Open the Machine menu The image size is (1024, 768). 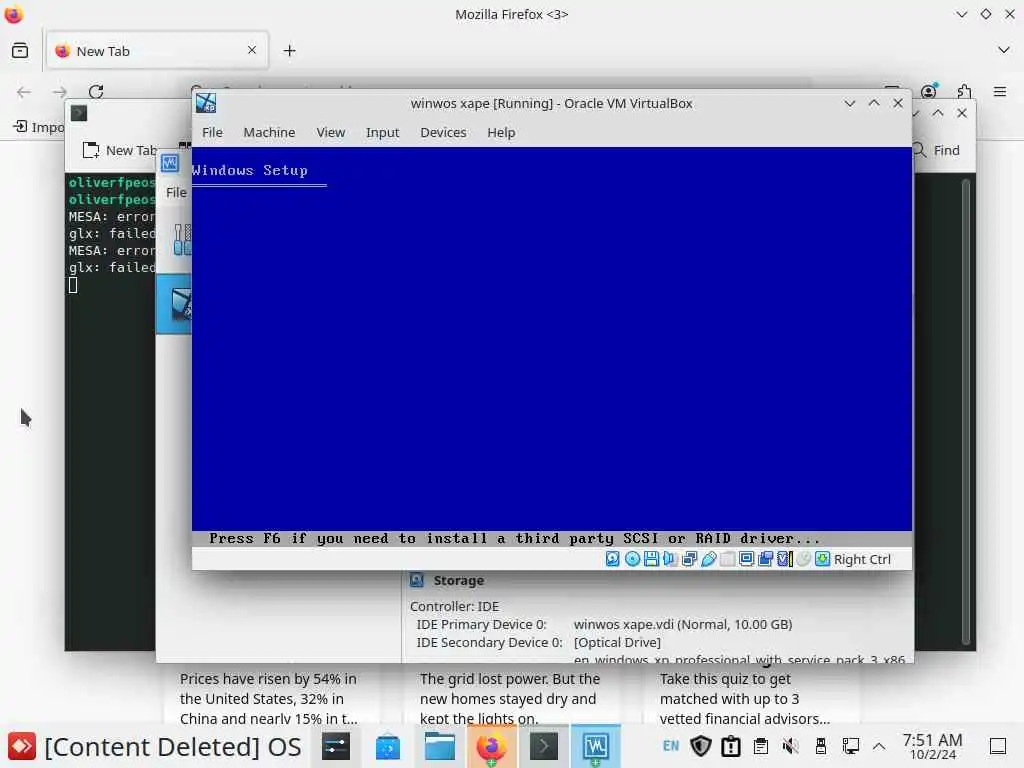pos(269,133)
